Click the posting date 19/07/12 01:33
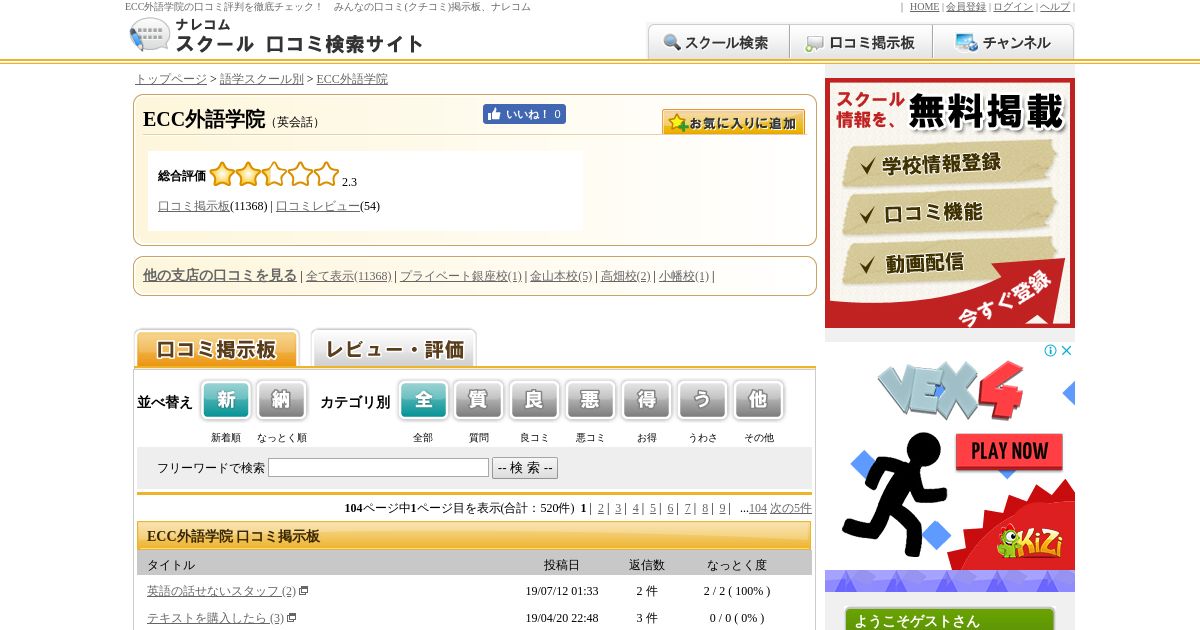The height and width of the screenshot is (630, 1200). click(562, 591)
